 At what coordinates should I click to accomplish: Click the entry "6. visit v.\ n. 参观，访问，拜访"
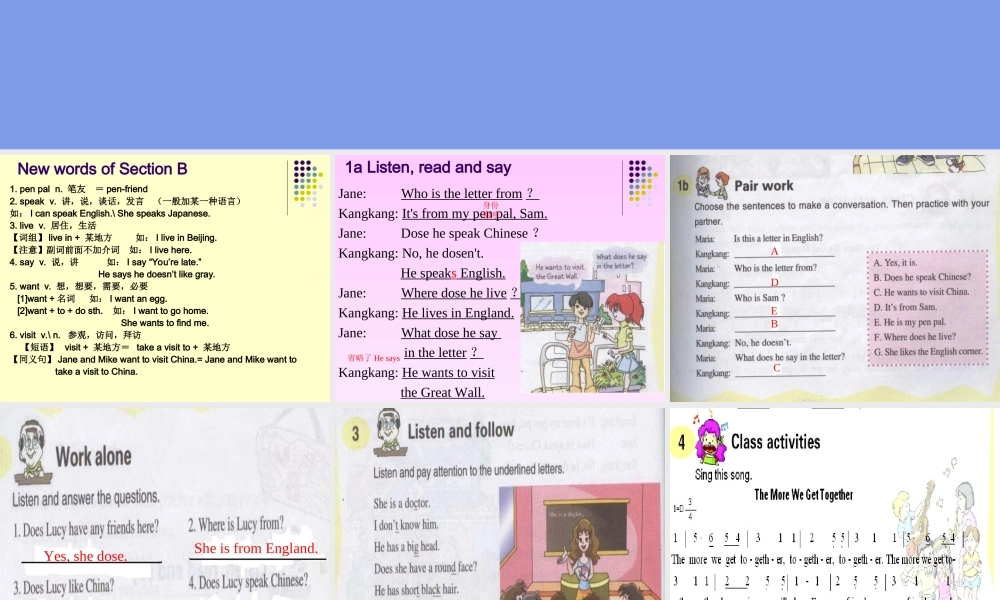point(75,335)
